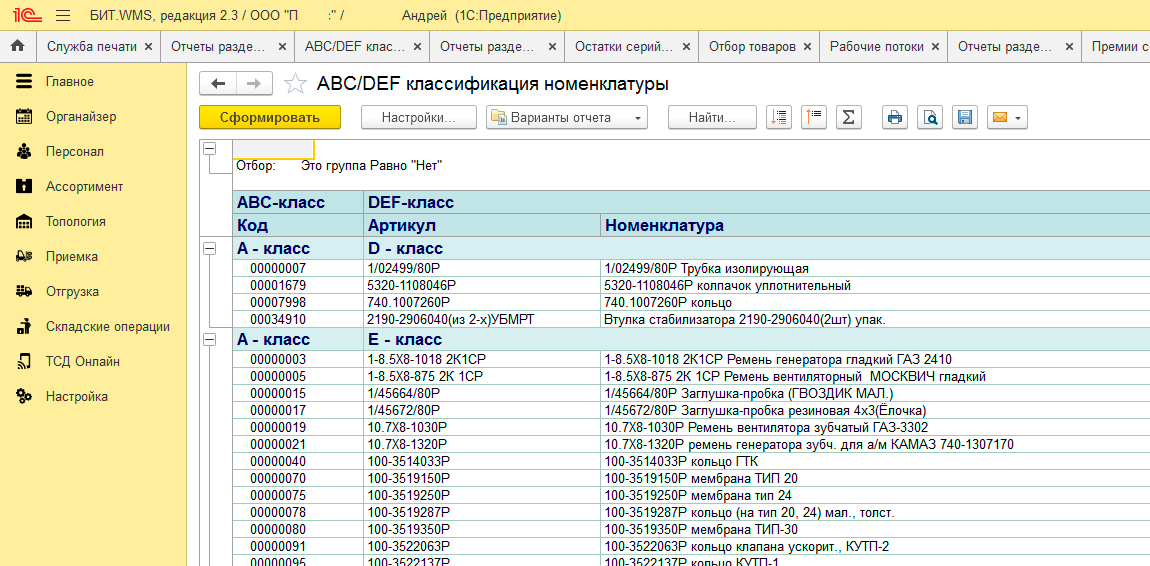This screenshot has width=1150, height=566.
Task: Click the Номенклатура column header
Action: pos(875,226)
